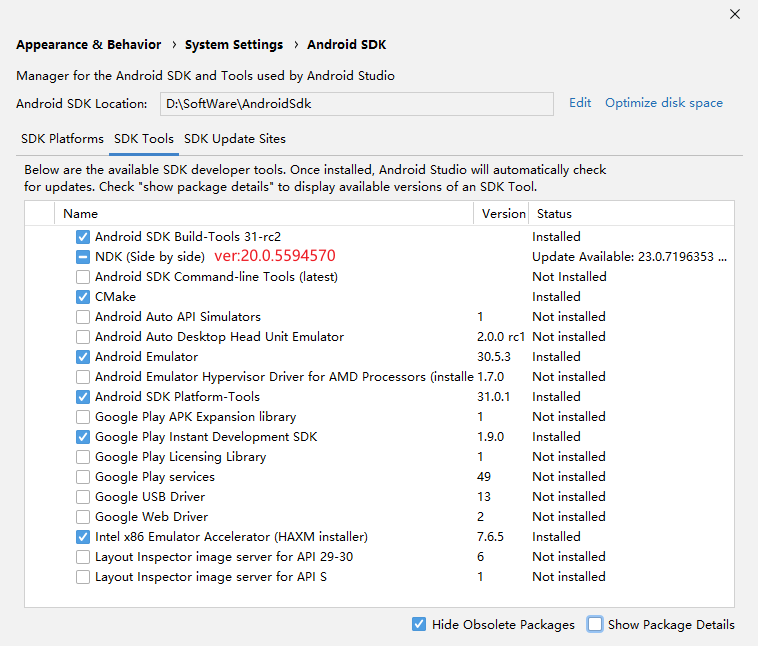Uncheck Android SDK Build-Tools 31-rc2 checkbox
The height and width of the screenshot is (646, 758).
(x=83, y=237)
